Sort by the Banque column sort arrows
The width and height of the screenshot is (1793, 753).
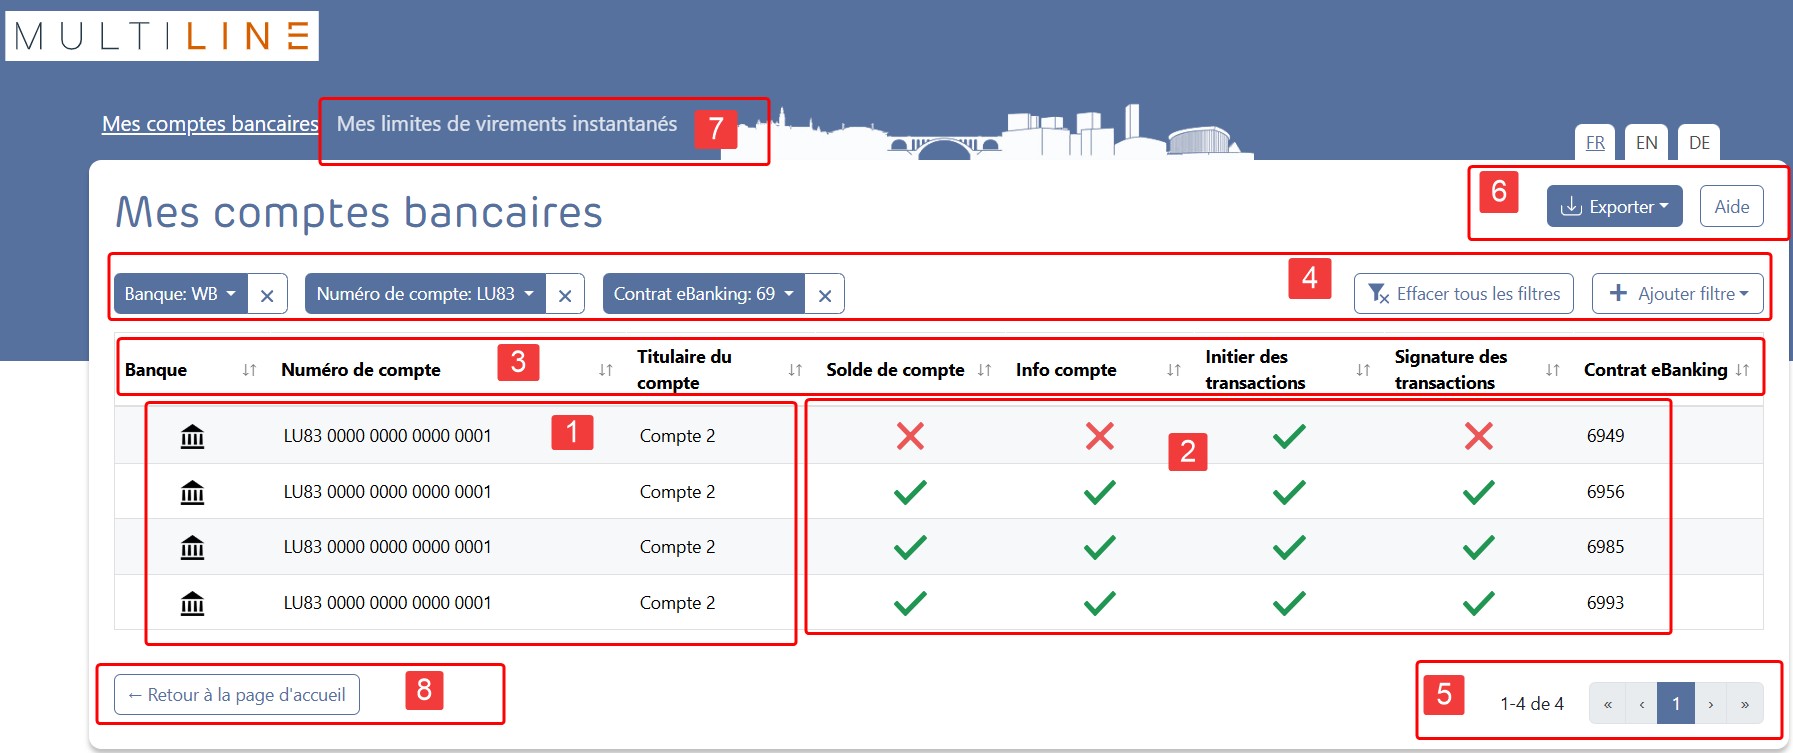click(249, 370)
